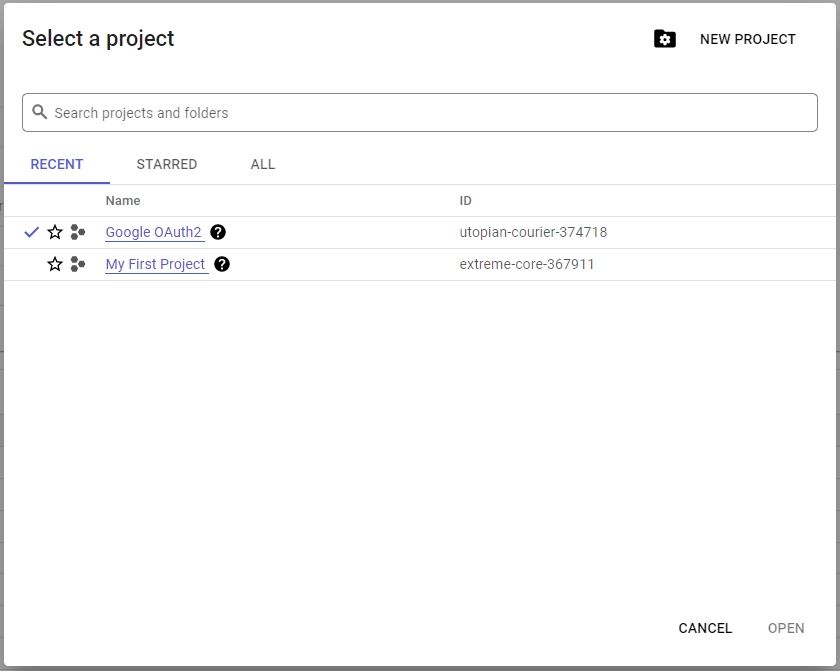Switch to the STARRED tab
The width and height of the screenshot is (840, 671).
[167, 164]
